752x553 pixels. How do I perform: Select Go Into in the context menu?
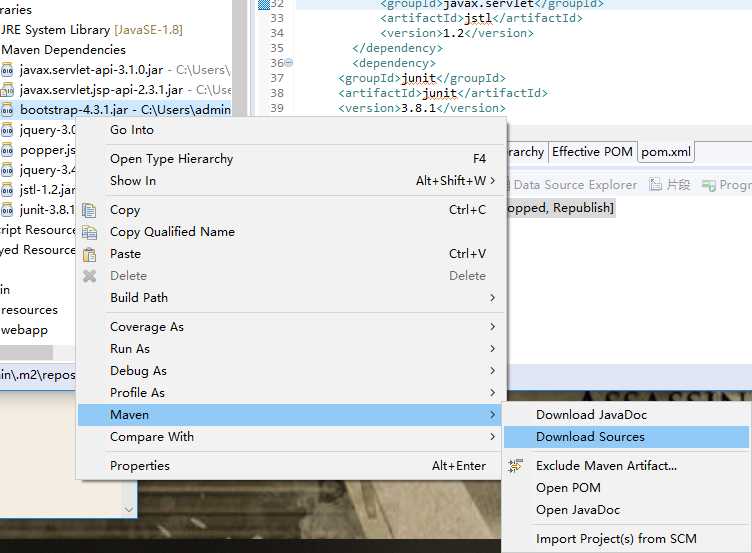pos(291,130)
